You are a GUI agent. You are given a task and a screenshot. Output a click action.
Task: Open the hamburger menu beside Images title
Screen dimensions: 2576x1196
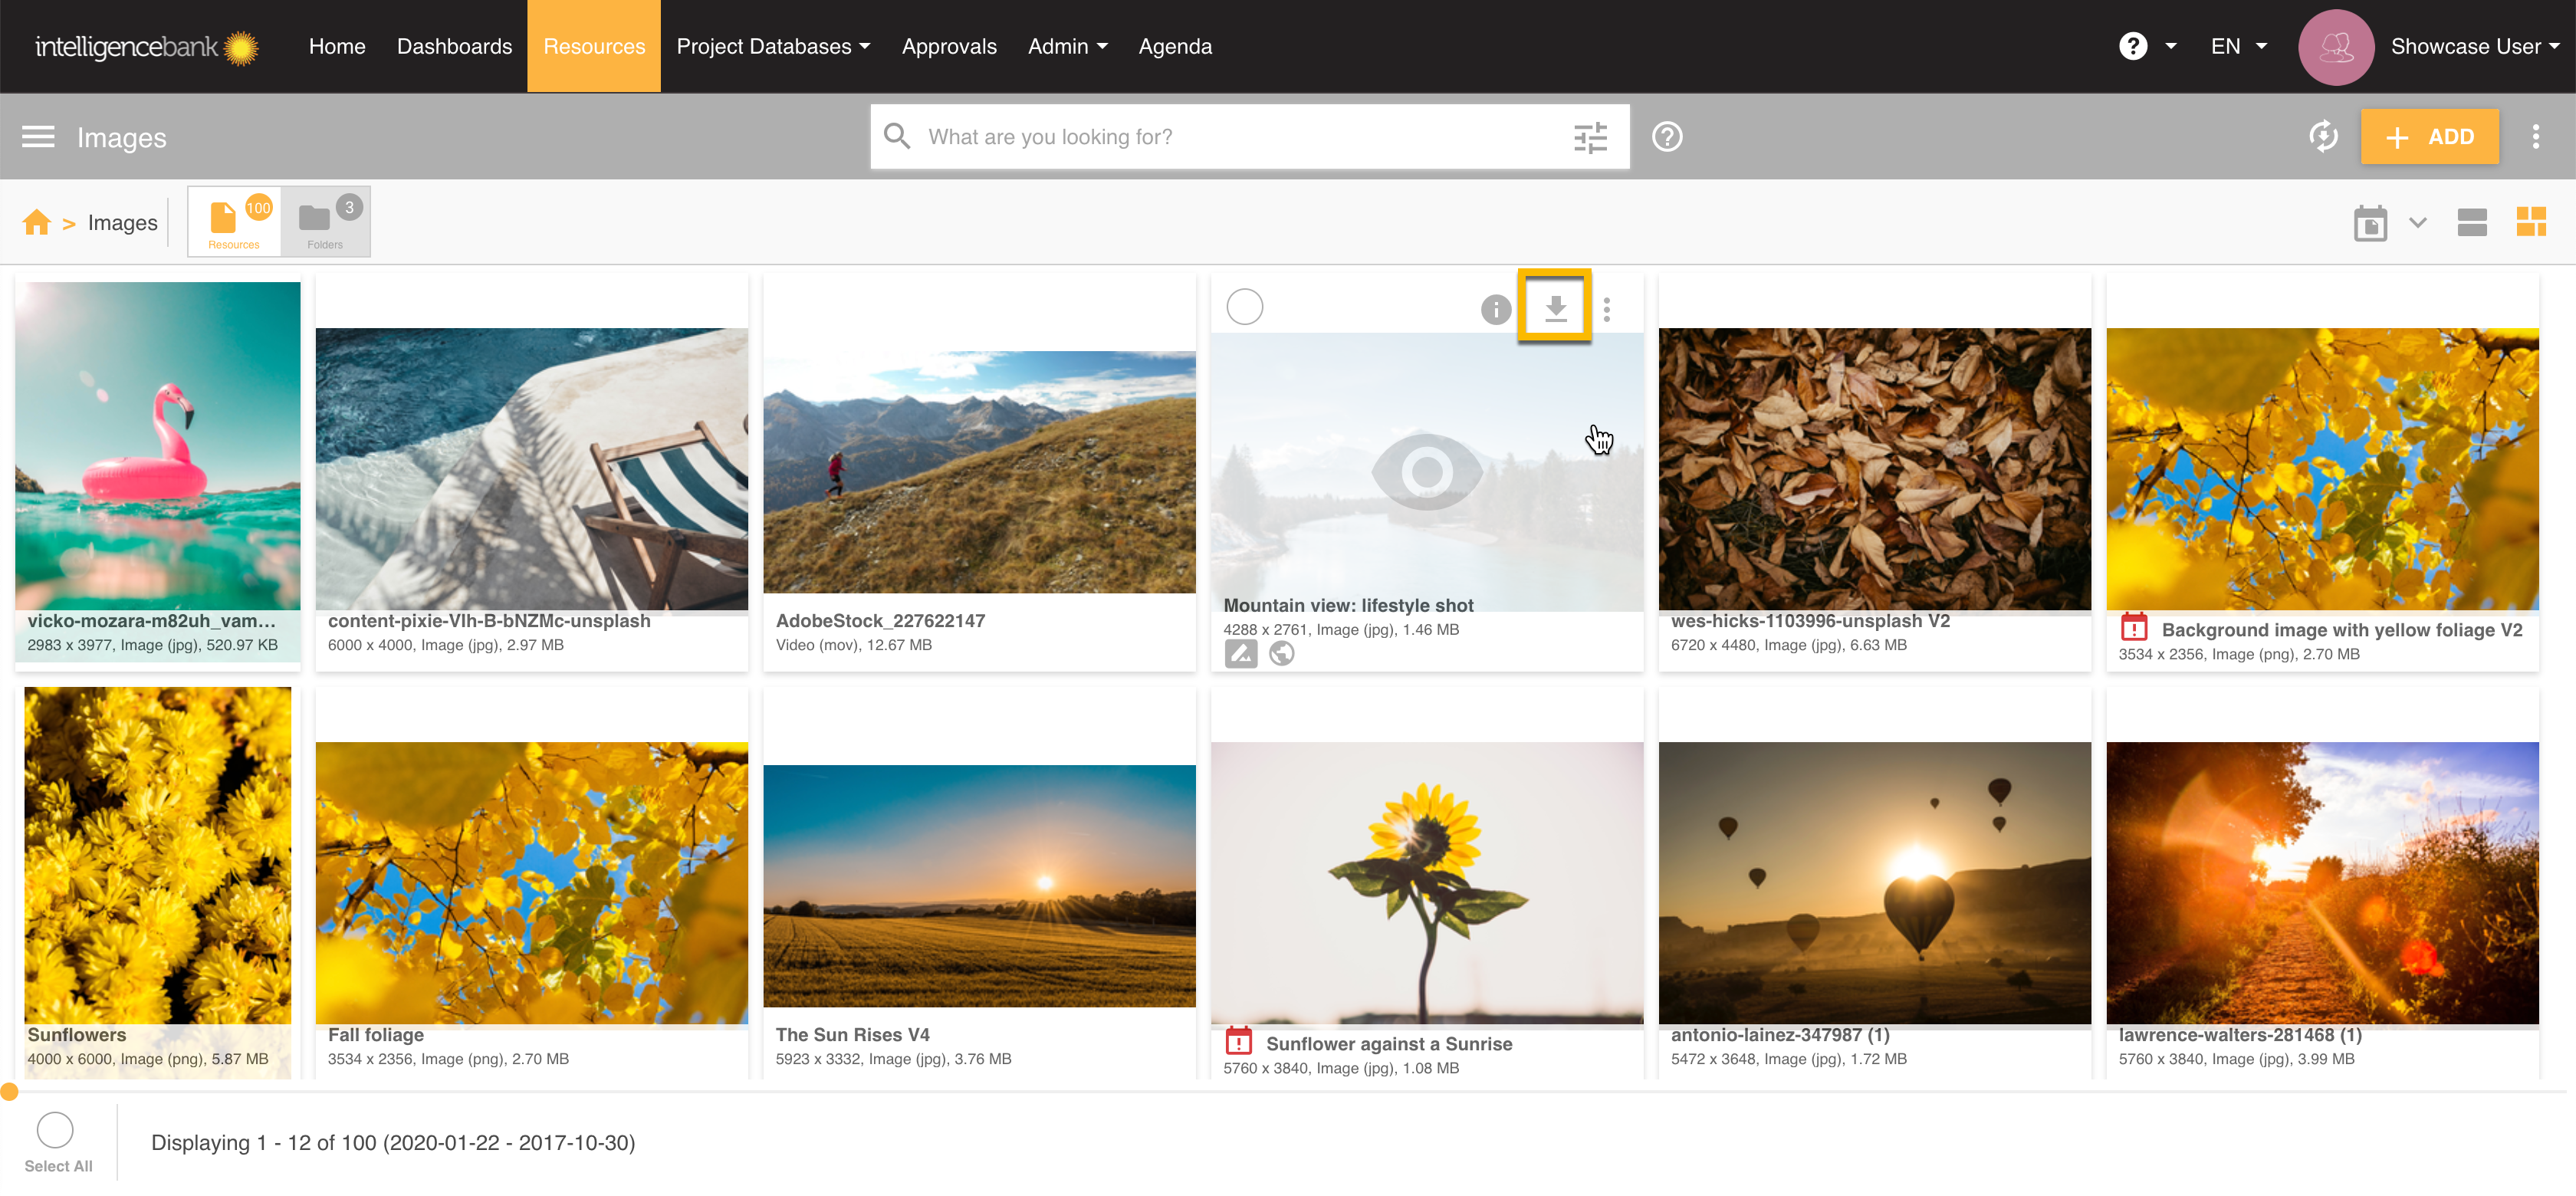pos(38,137)
